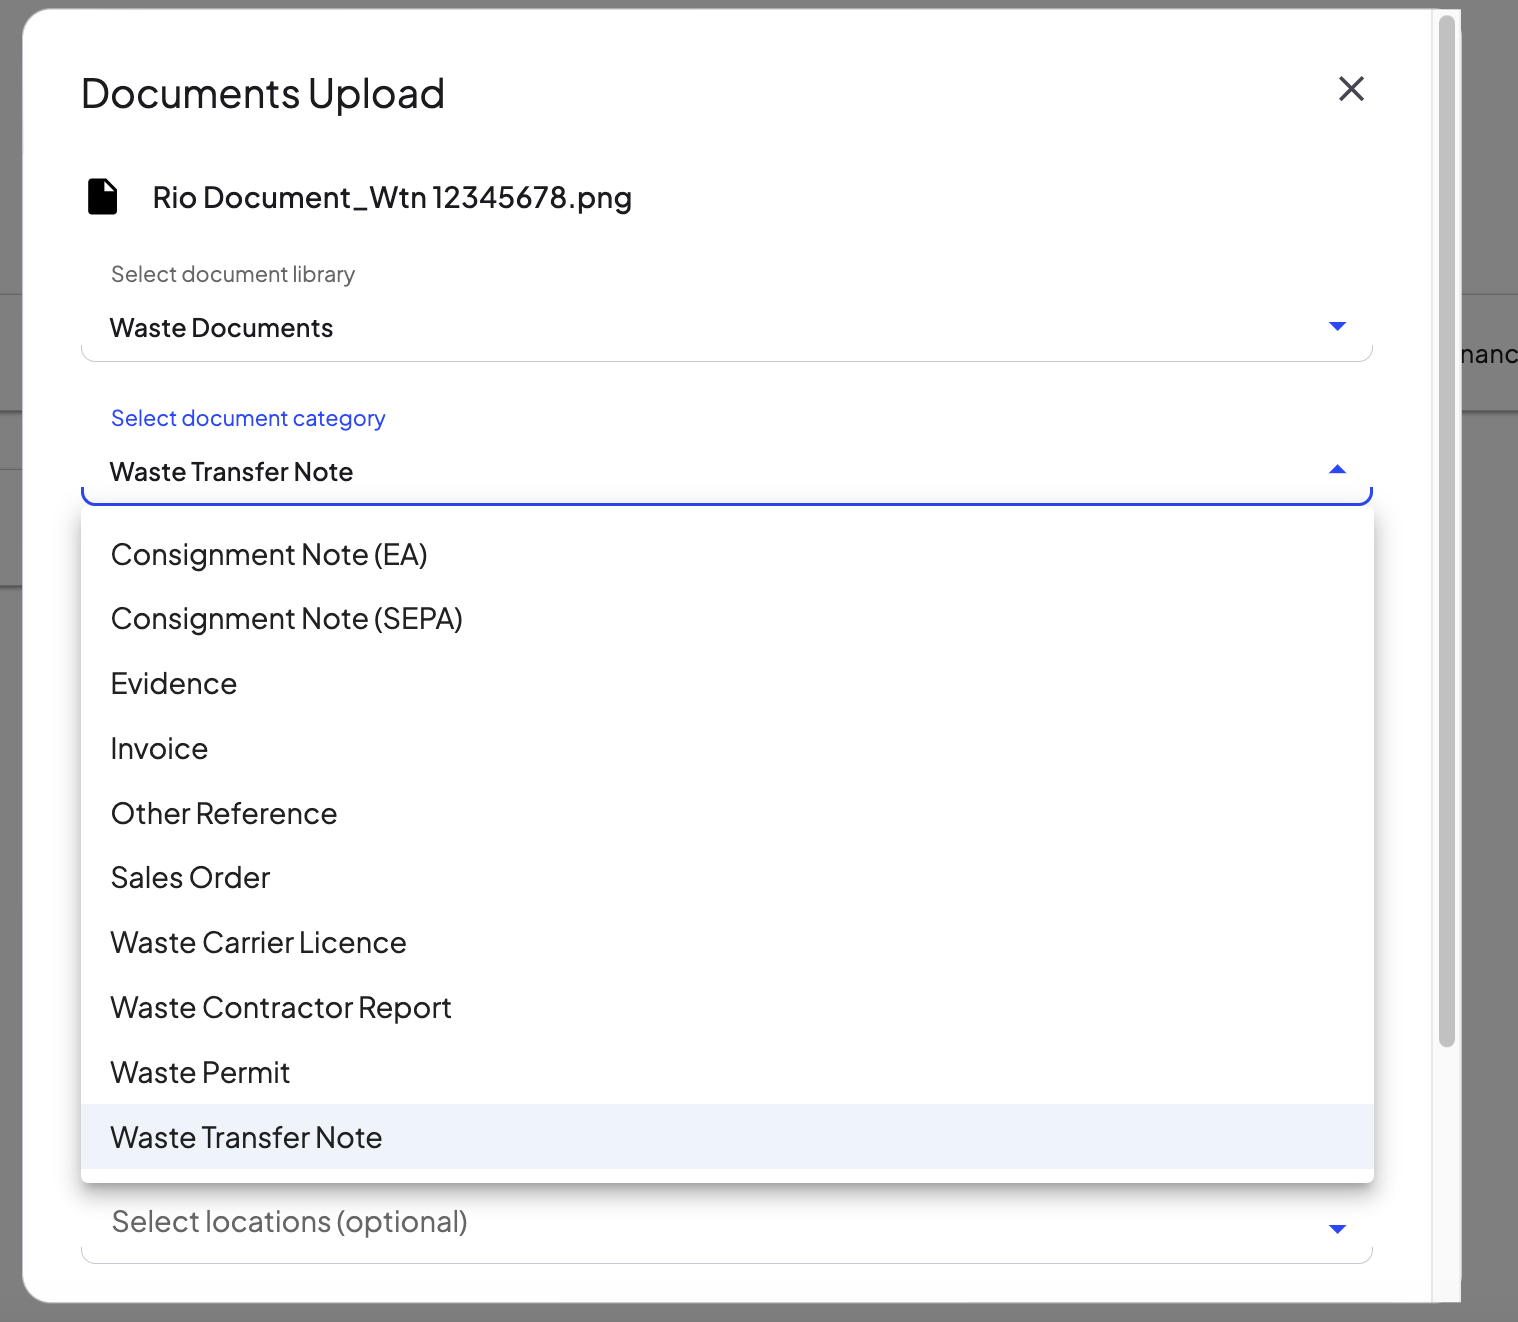Click the Documents Upload dialog title
Screen dimensions: 1518x1322
pyautogui.click(x=262, y=92)
